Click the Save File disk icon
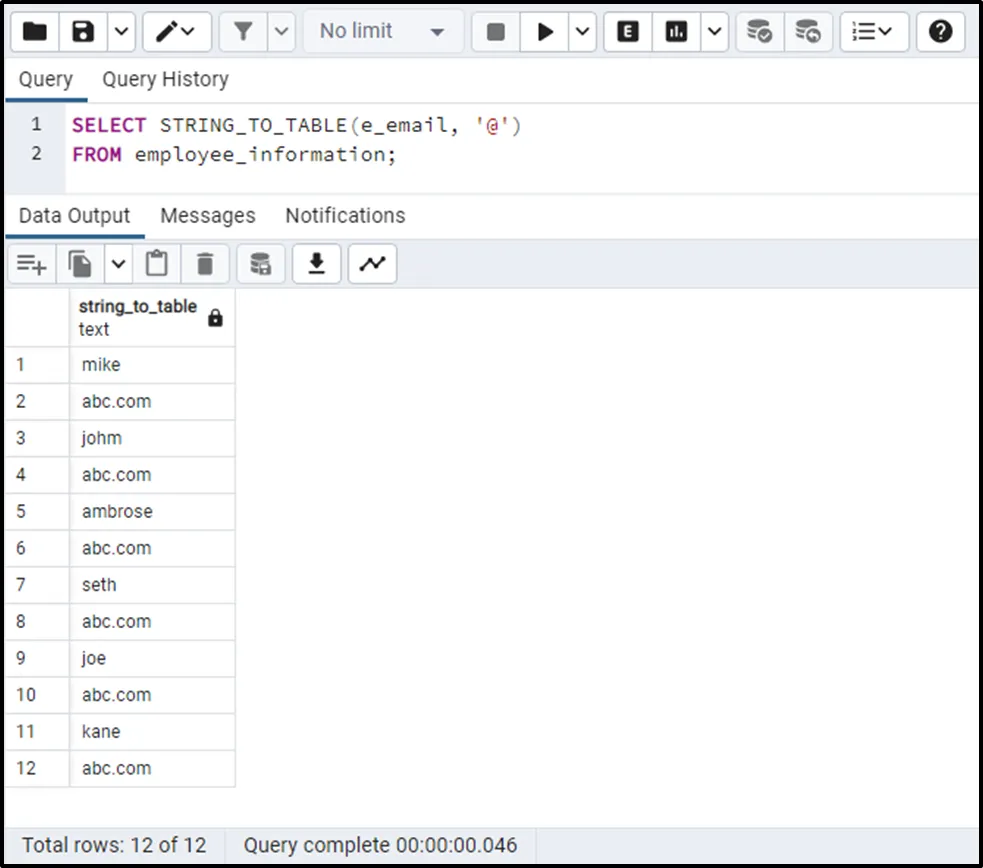This screenshot has width=983, height=868. coord(84,32)
